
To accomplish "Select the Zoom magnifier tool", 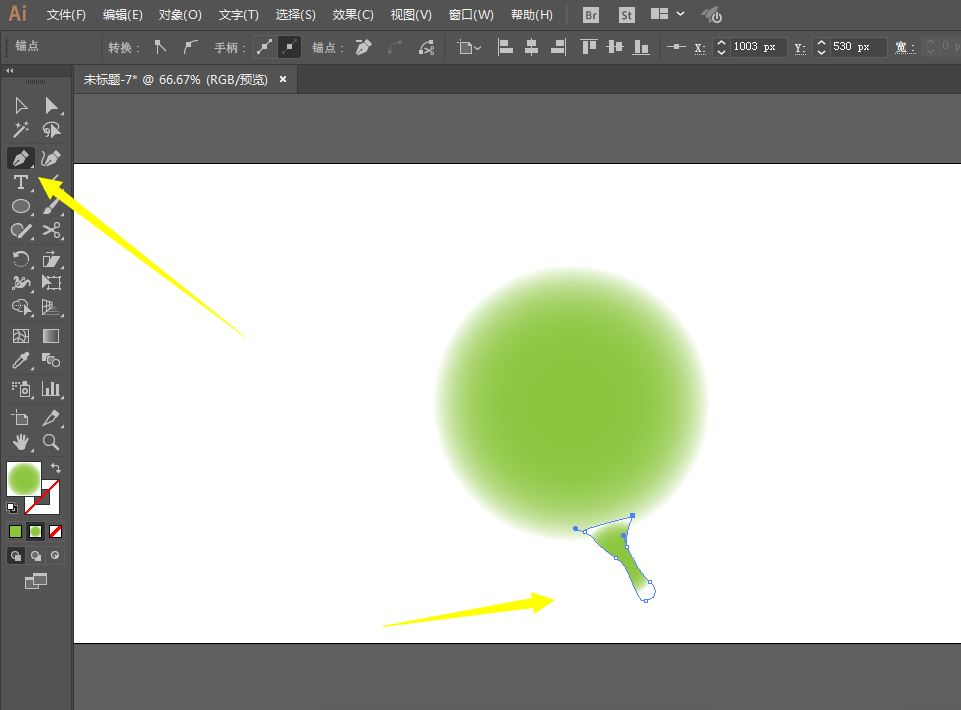I will [x=51, y=442].
